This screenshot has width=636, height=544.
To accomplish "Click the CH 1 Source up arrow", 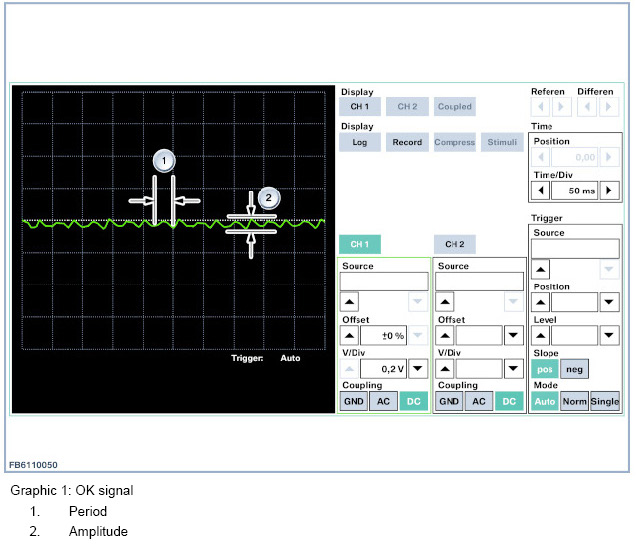I will (352, 301).
